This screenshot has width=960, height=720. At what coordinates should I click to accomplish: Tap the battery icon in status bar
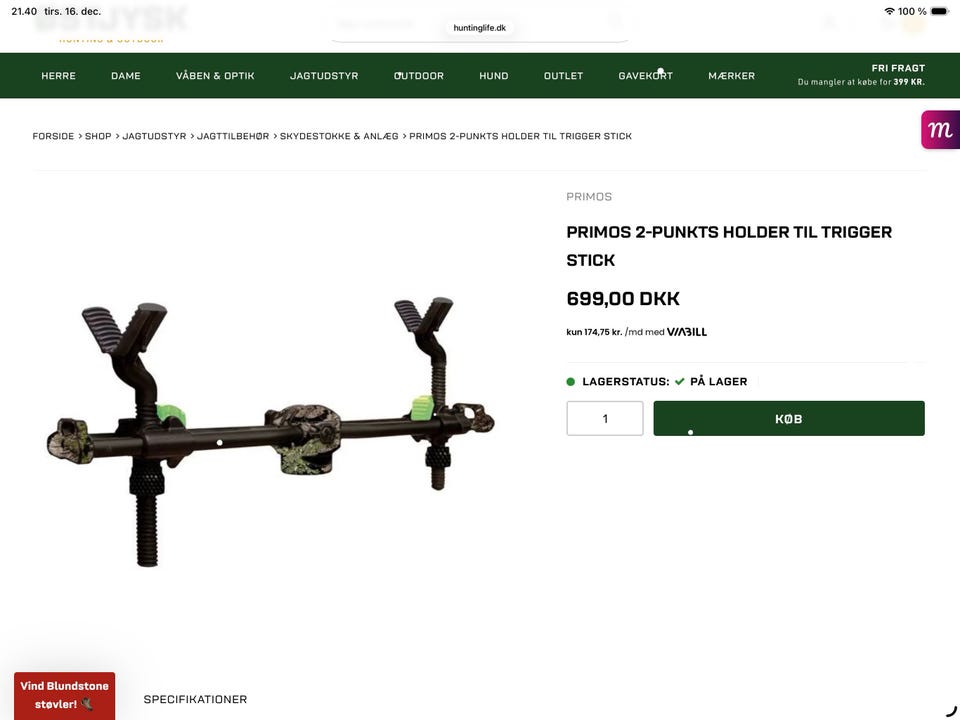pos(940,11)
